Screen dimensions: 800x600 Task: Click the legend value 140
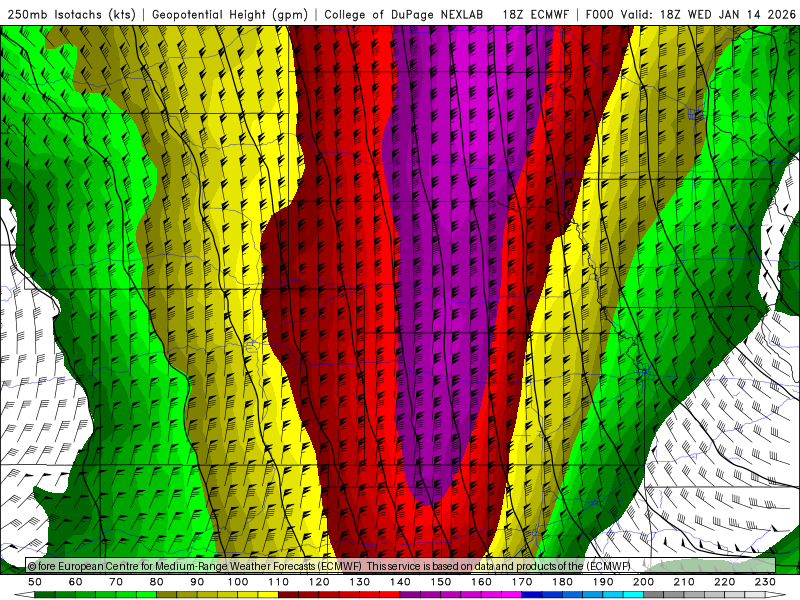pyautogui.click(x=400, y=582)
